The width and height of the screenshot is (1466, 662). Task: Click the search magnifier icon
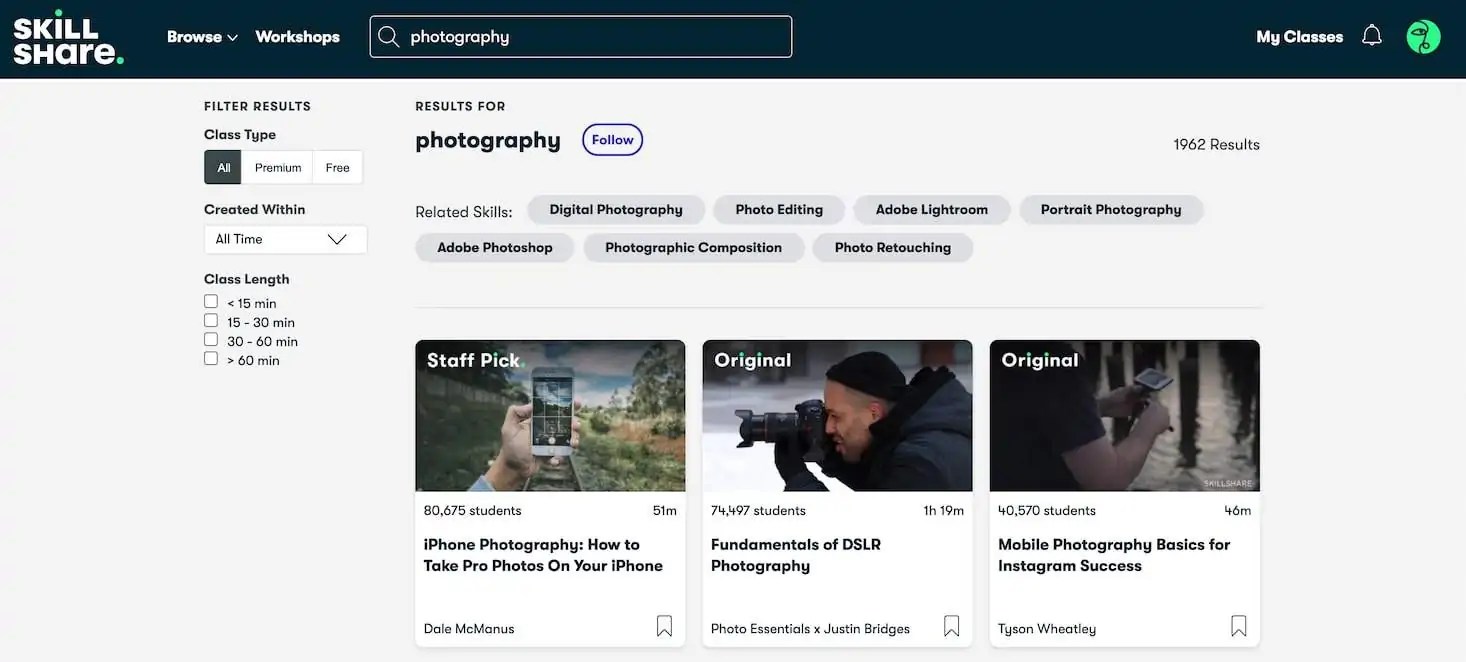[390, 35]
